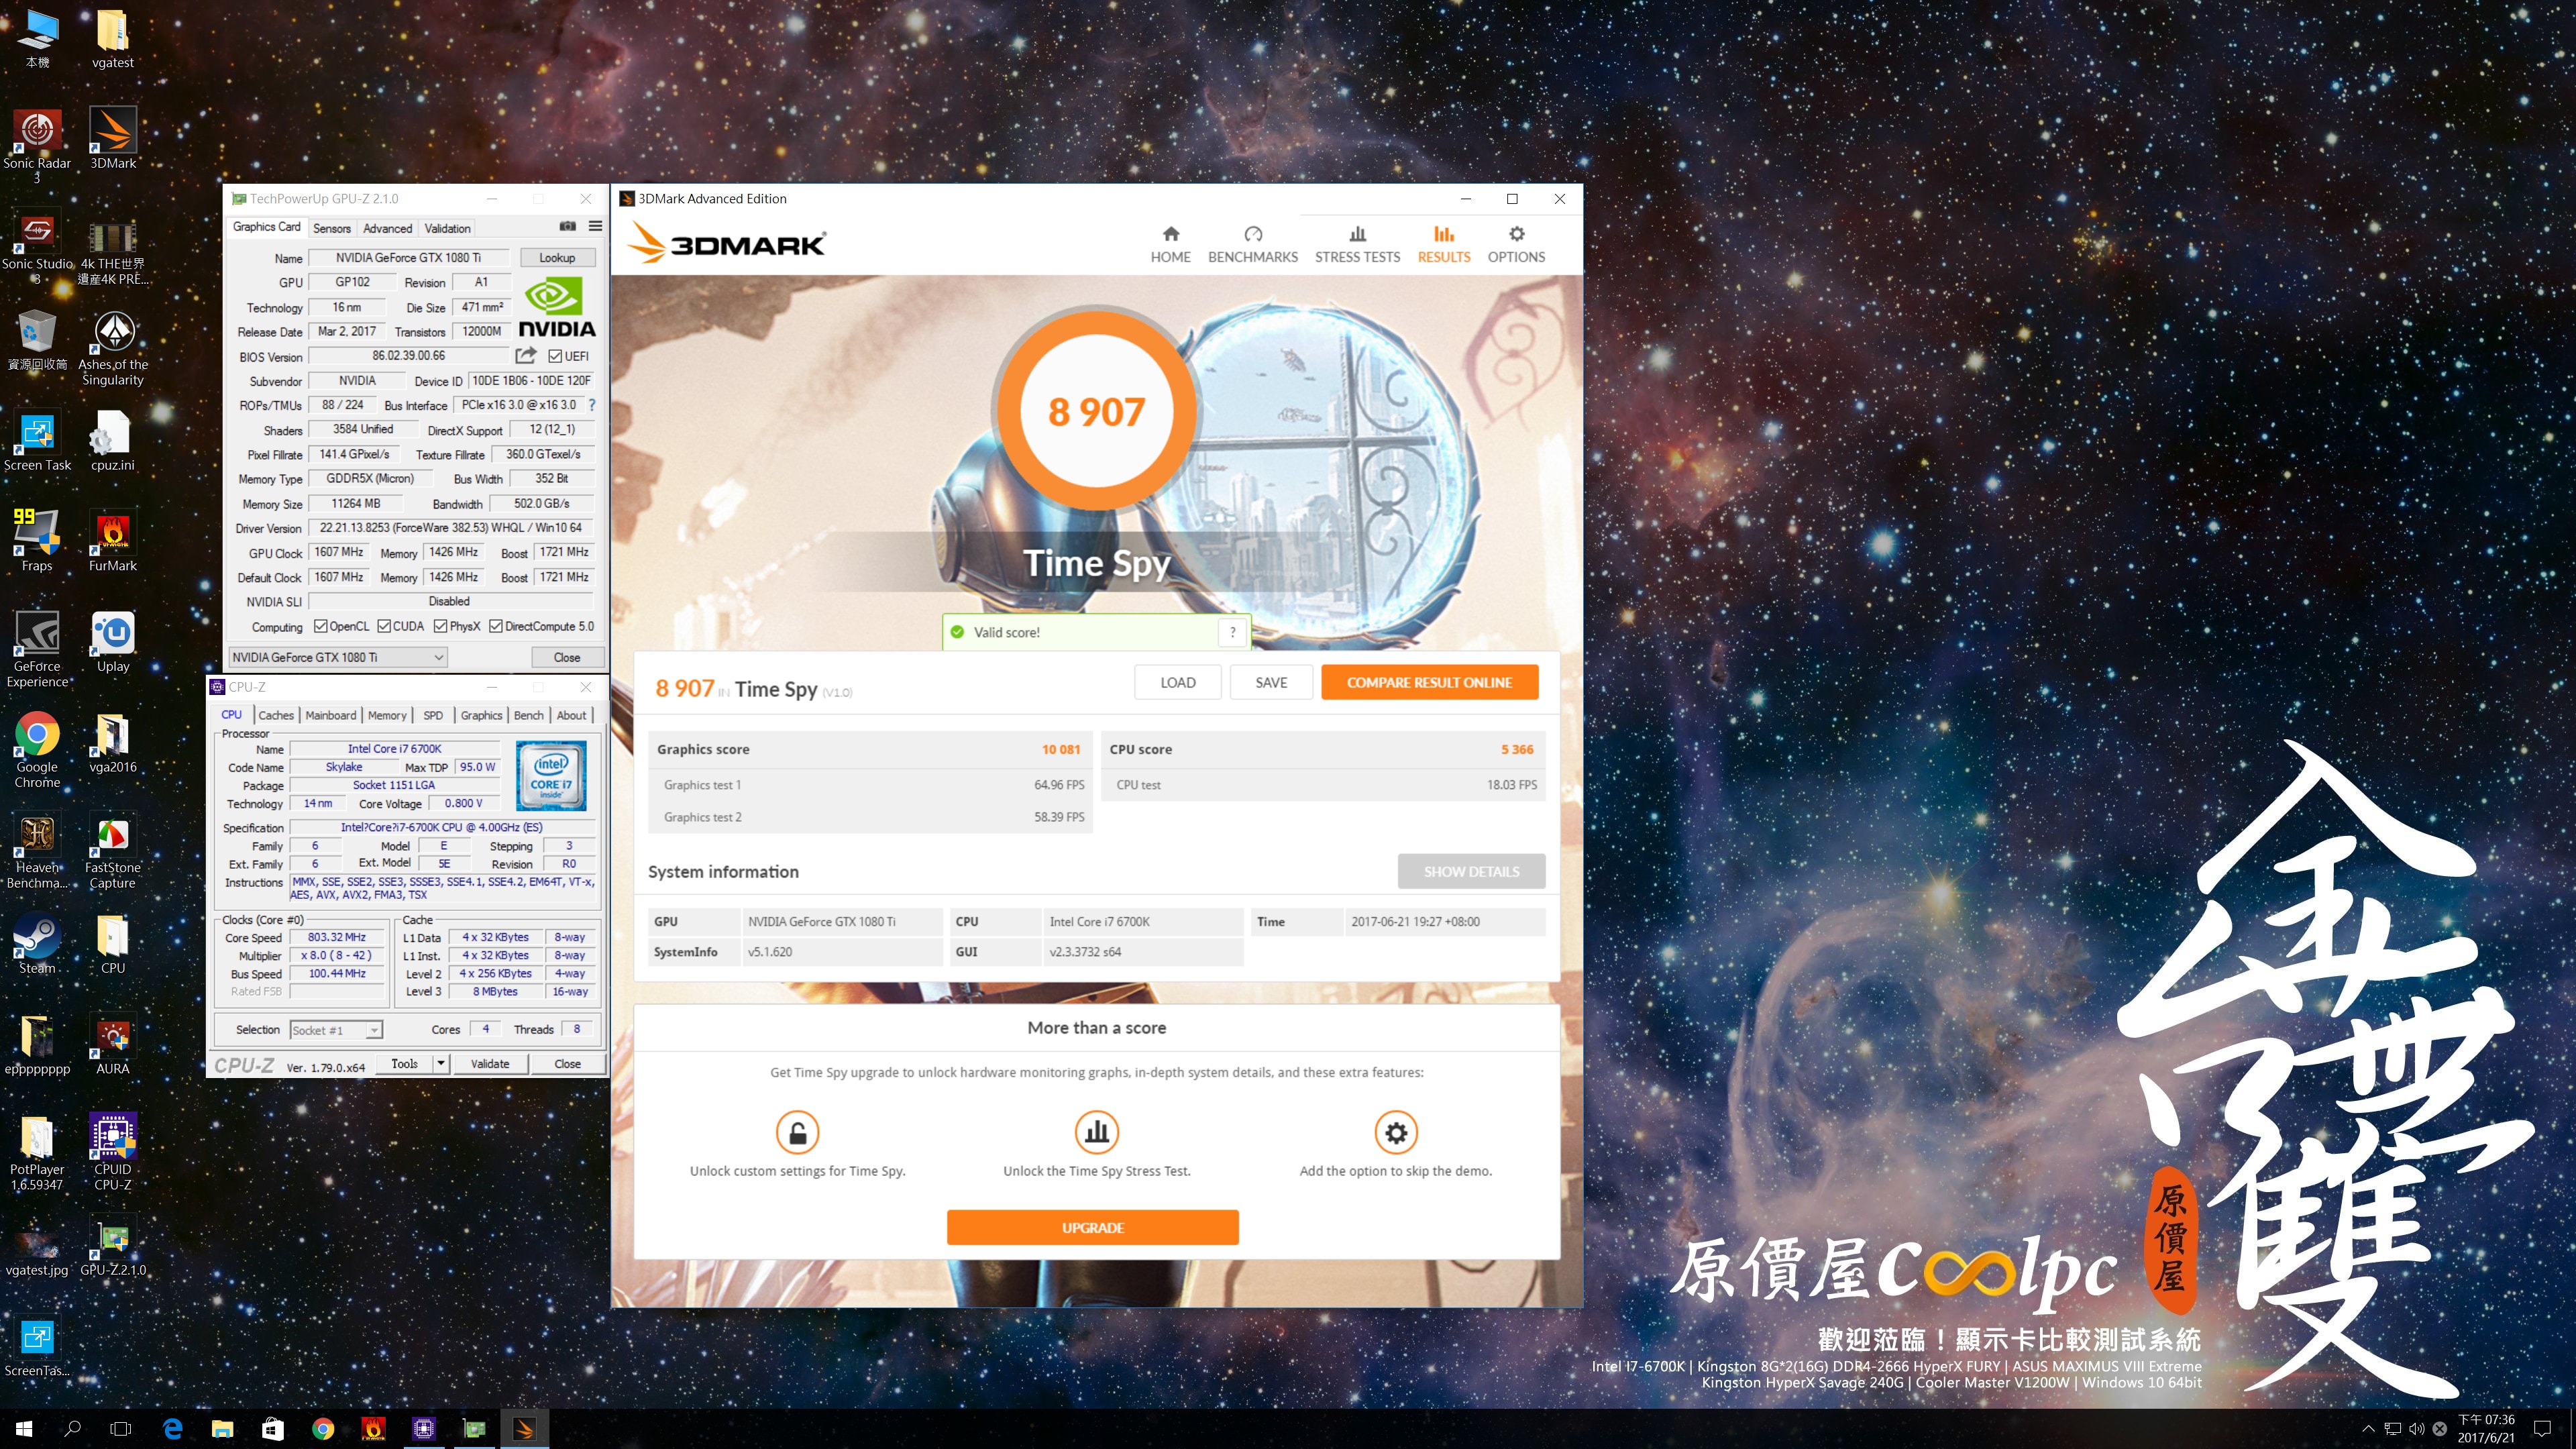The width and height of the screenshot is (2576, 1449).
Task: Click the Close button in GPU-Z
Action: tap(567, 657)
